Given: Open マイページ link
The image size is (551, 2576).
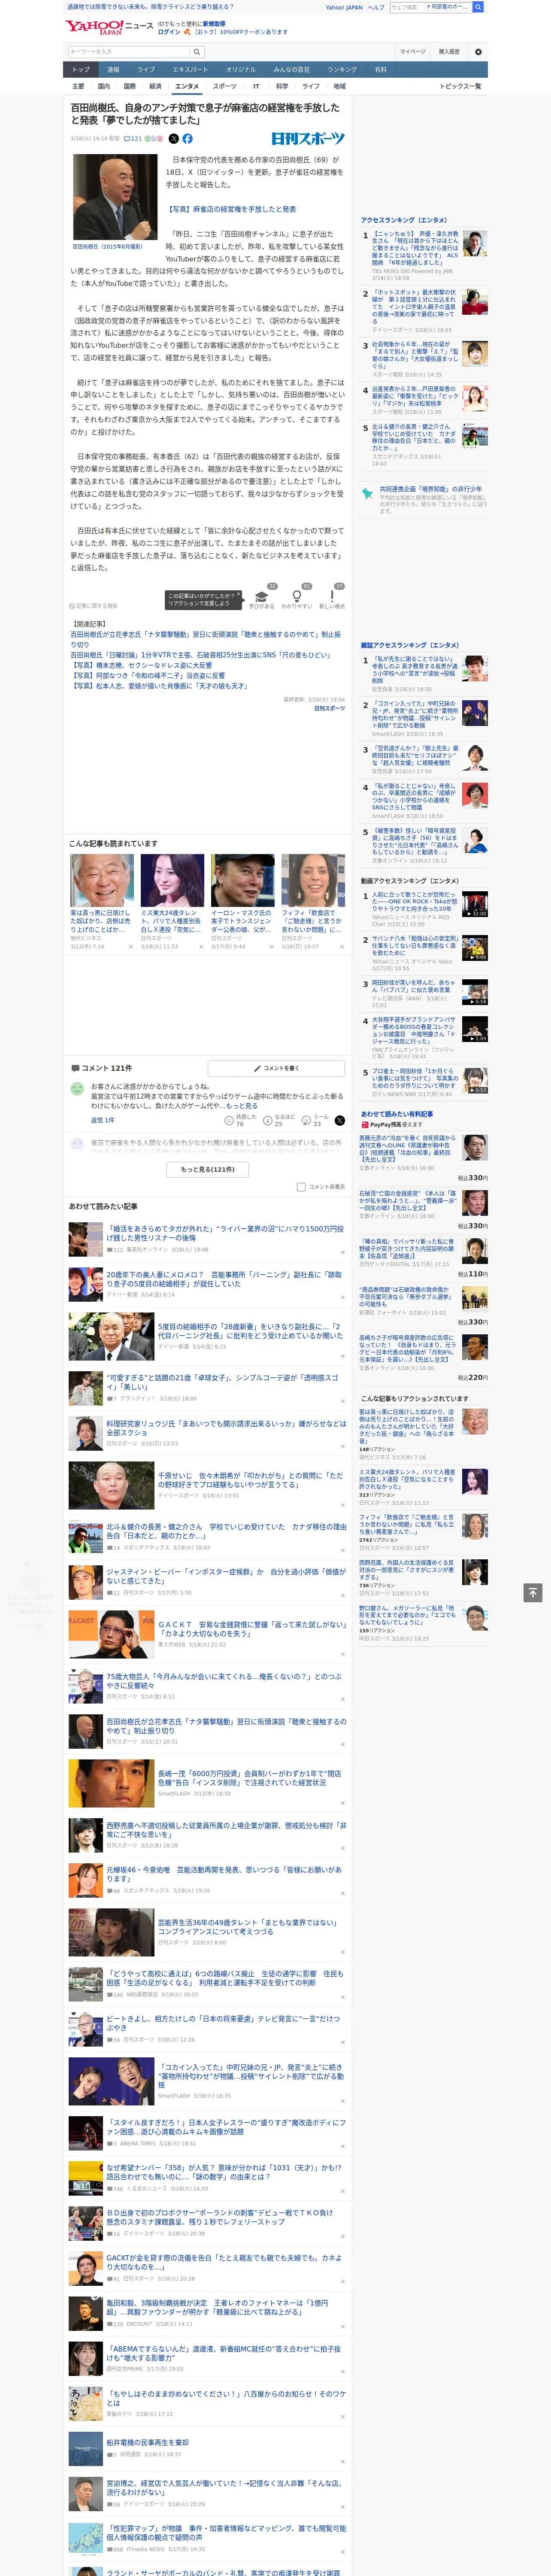Looking at the screenshot, I should point(412,52).
